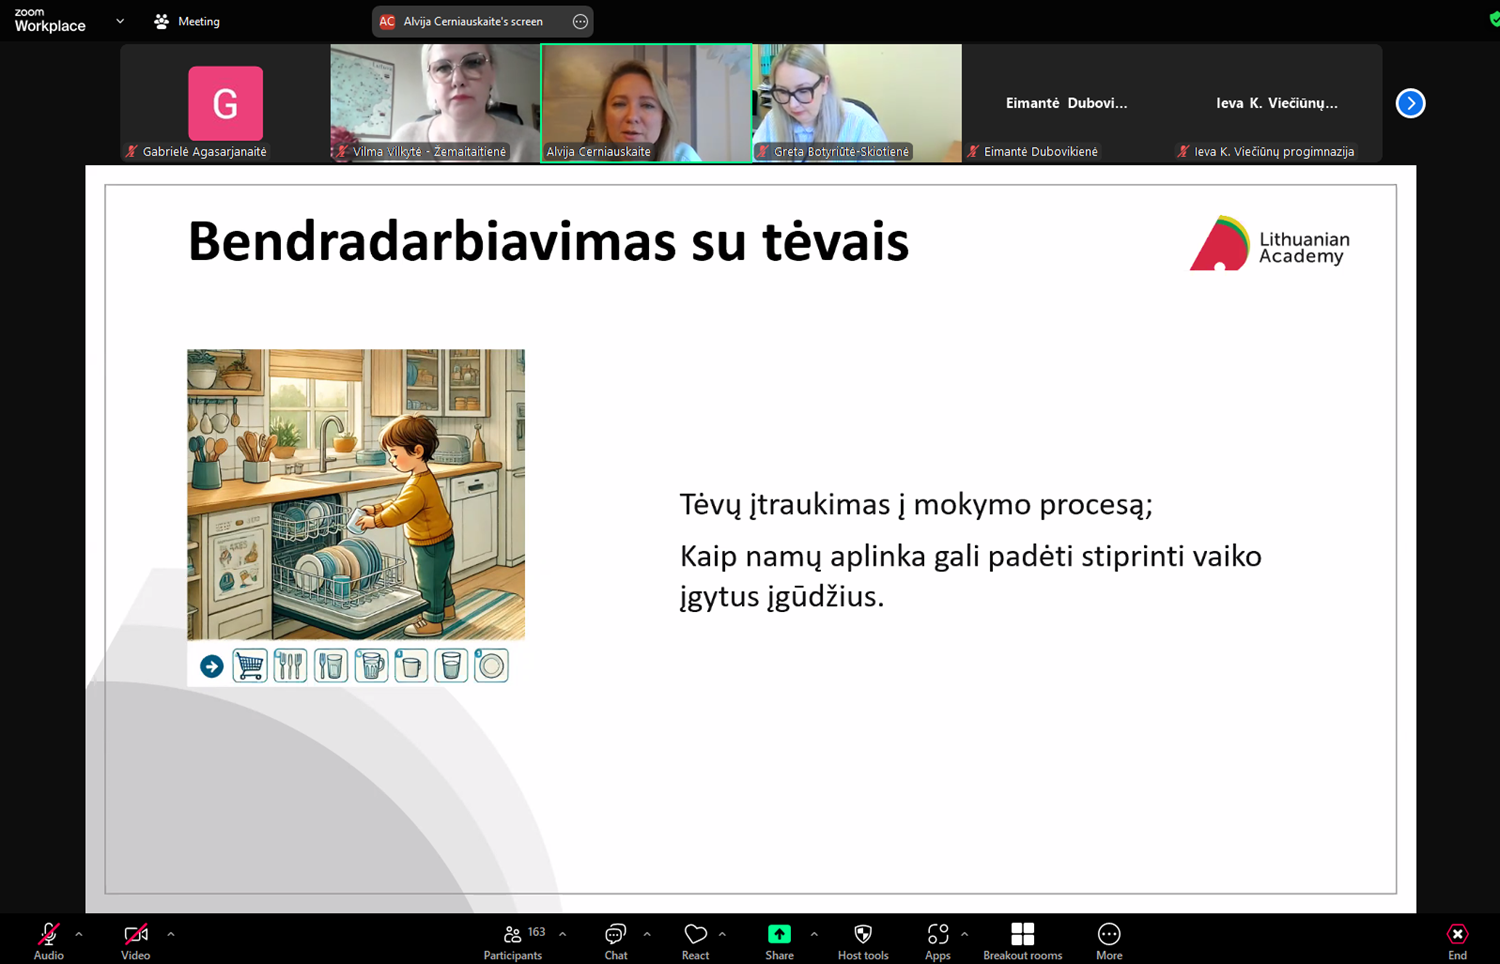Screen dimensions: 1500x964
Task: Select Ieva K. Viečiūnų progimnazija tile
Action: (x=1277, y=103)
